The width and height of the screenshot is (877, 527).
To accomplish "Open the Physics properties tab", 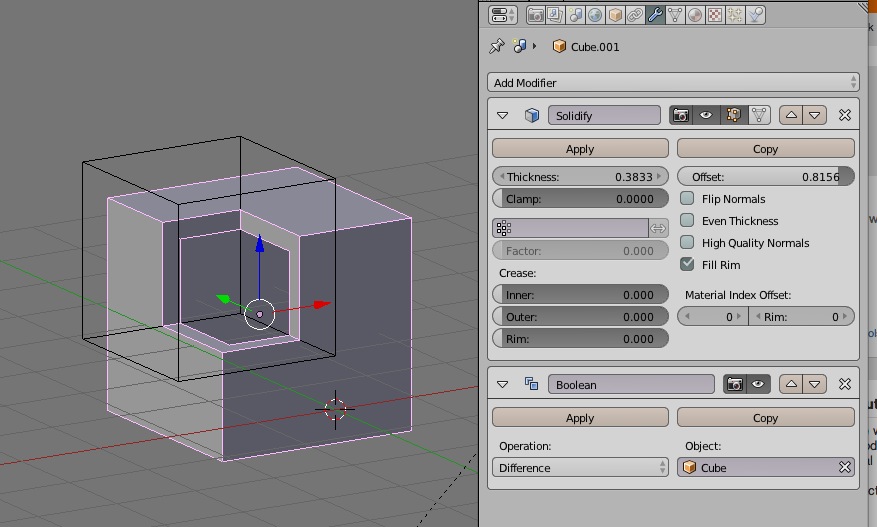I will tap(755, 15).
